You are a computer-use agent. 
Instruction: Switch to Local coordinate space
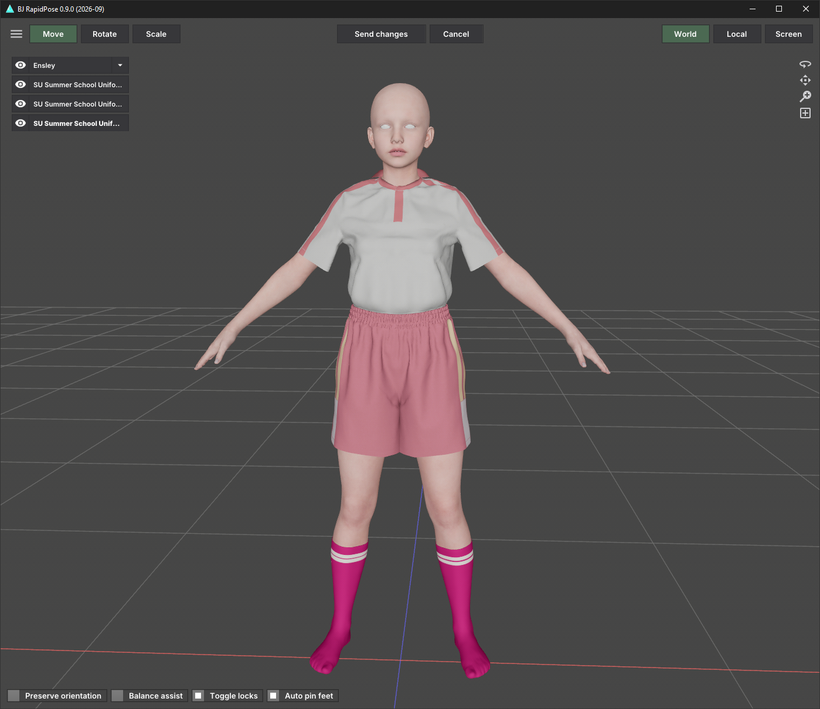736,34
